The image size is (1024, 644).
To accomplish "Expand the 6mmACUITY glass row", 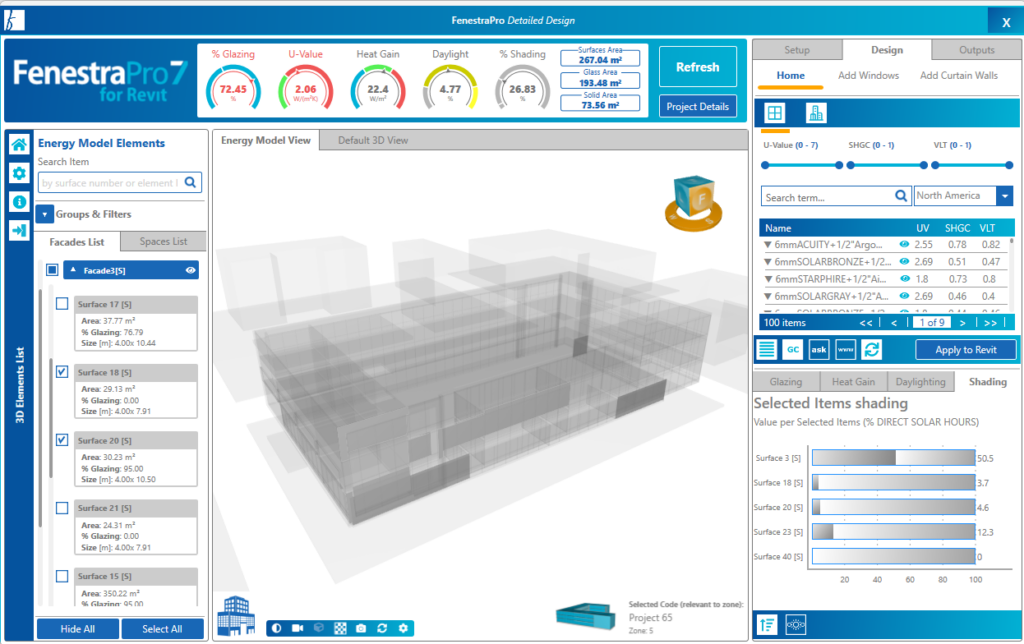I will [x=768, y=244].
